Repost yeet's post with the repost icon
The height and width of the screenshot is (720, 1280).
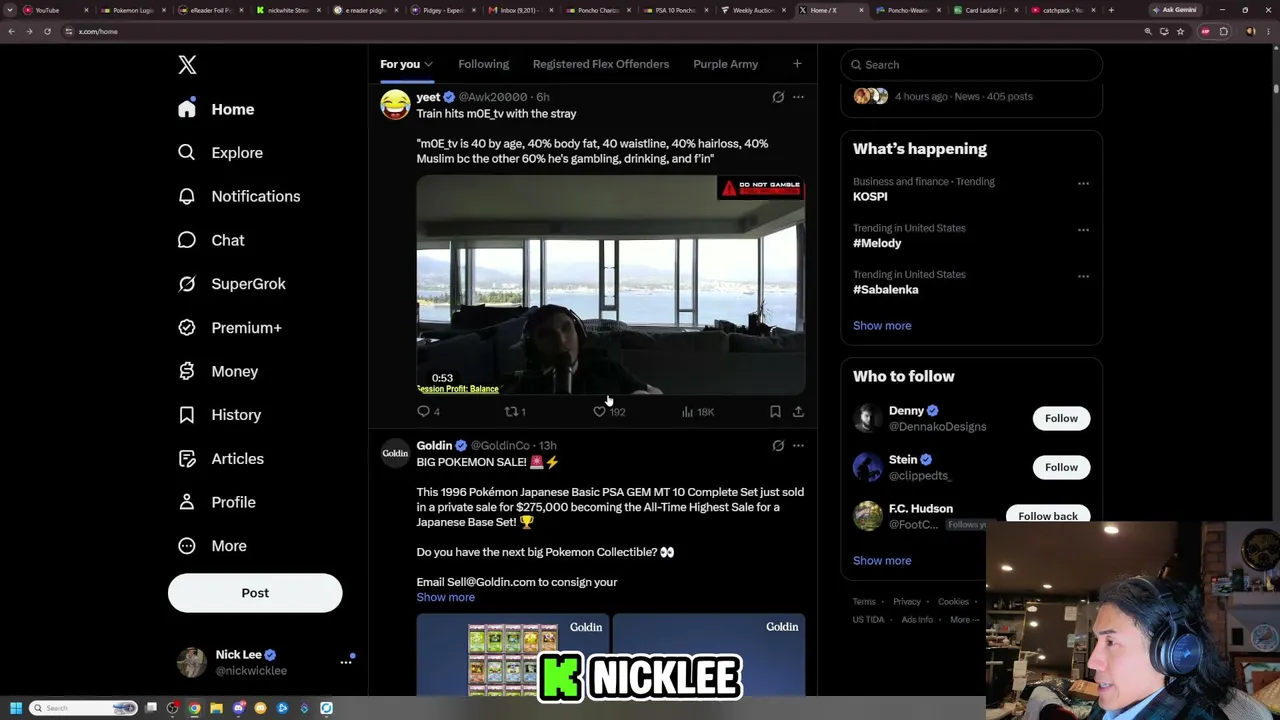(x=510, y=411)
